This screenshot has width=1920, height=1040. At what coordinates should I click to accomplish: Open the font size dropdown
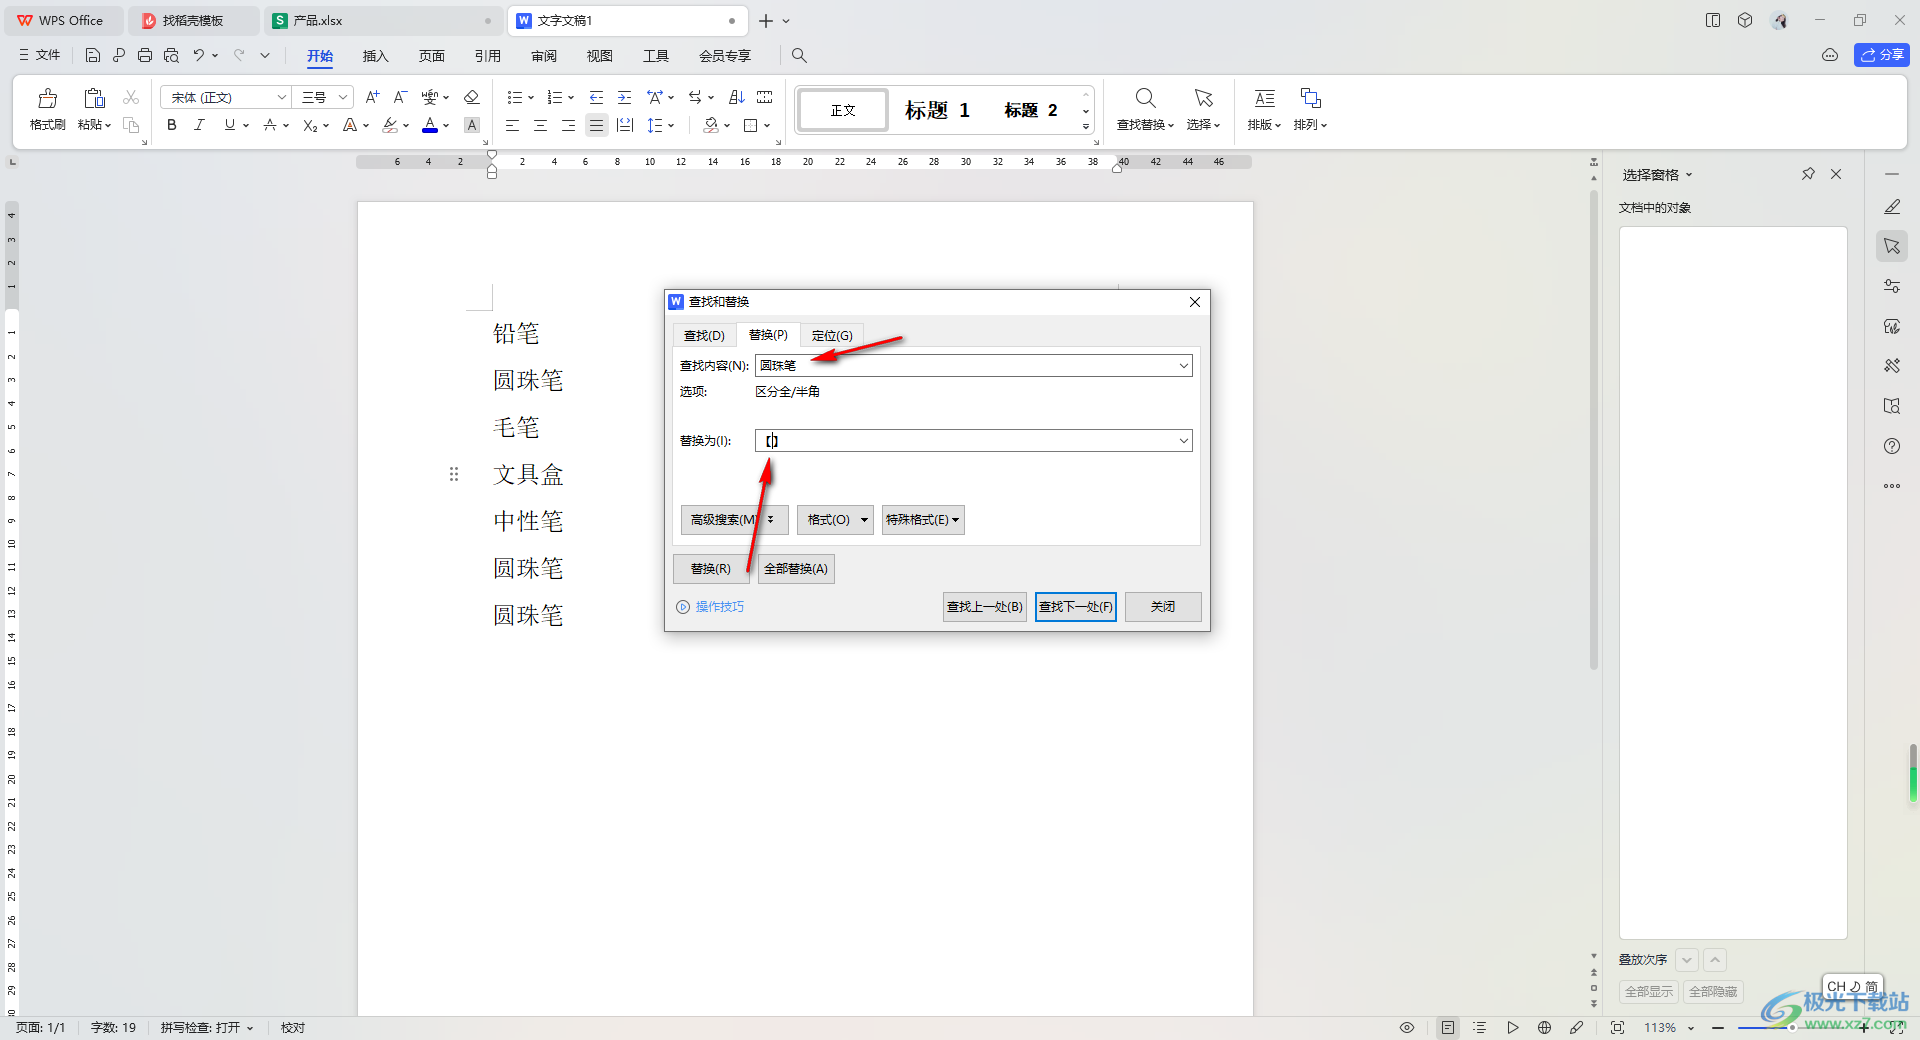point(343,97)
